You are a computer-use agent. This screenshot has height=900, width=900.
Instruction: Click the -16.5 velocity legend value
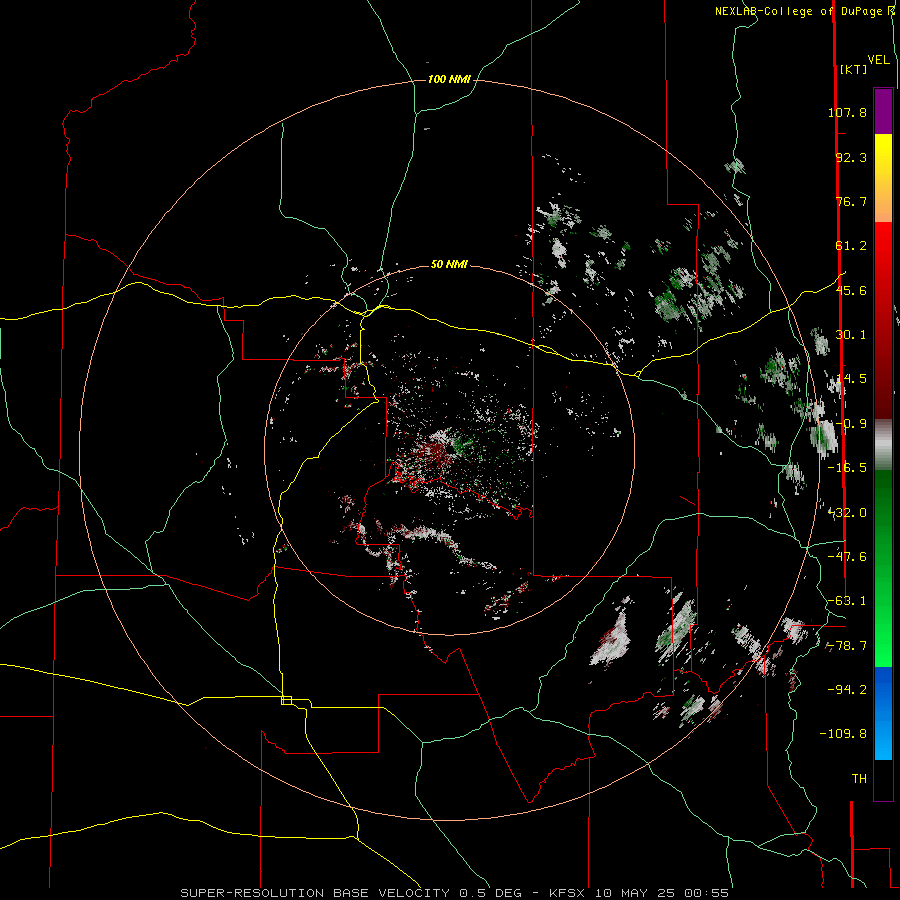(x=847, y=468)
